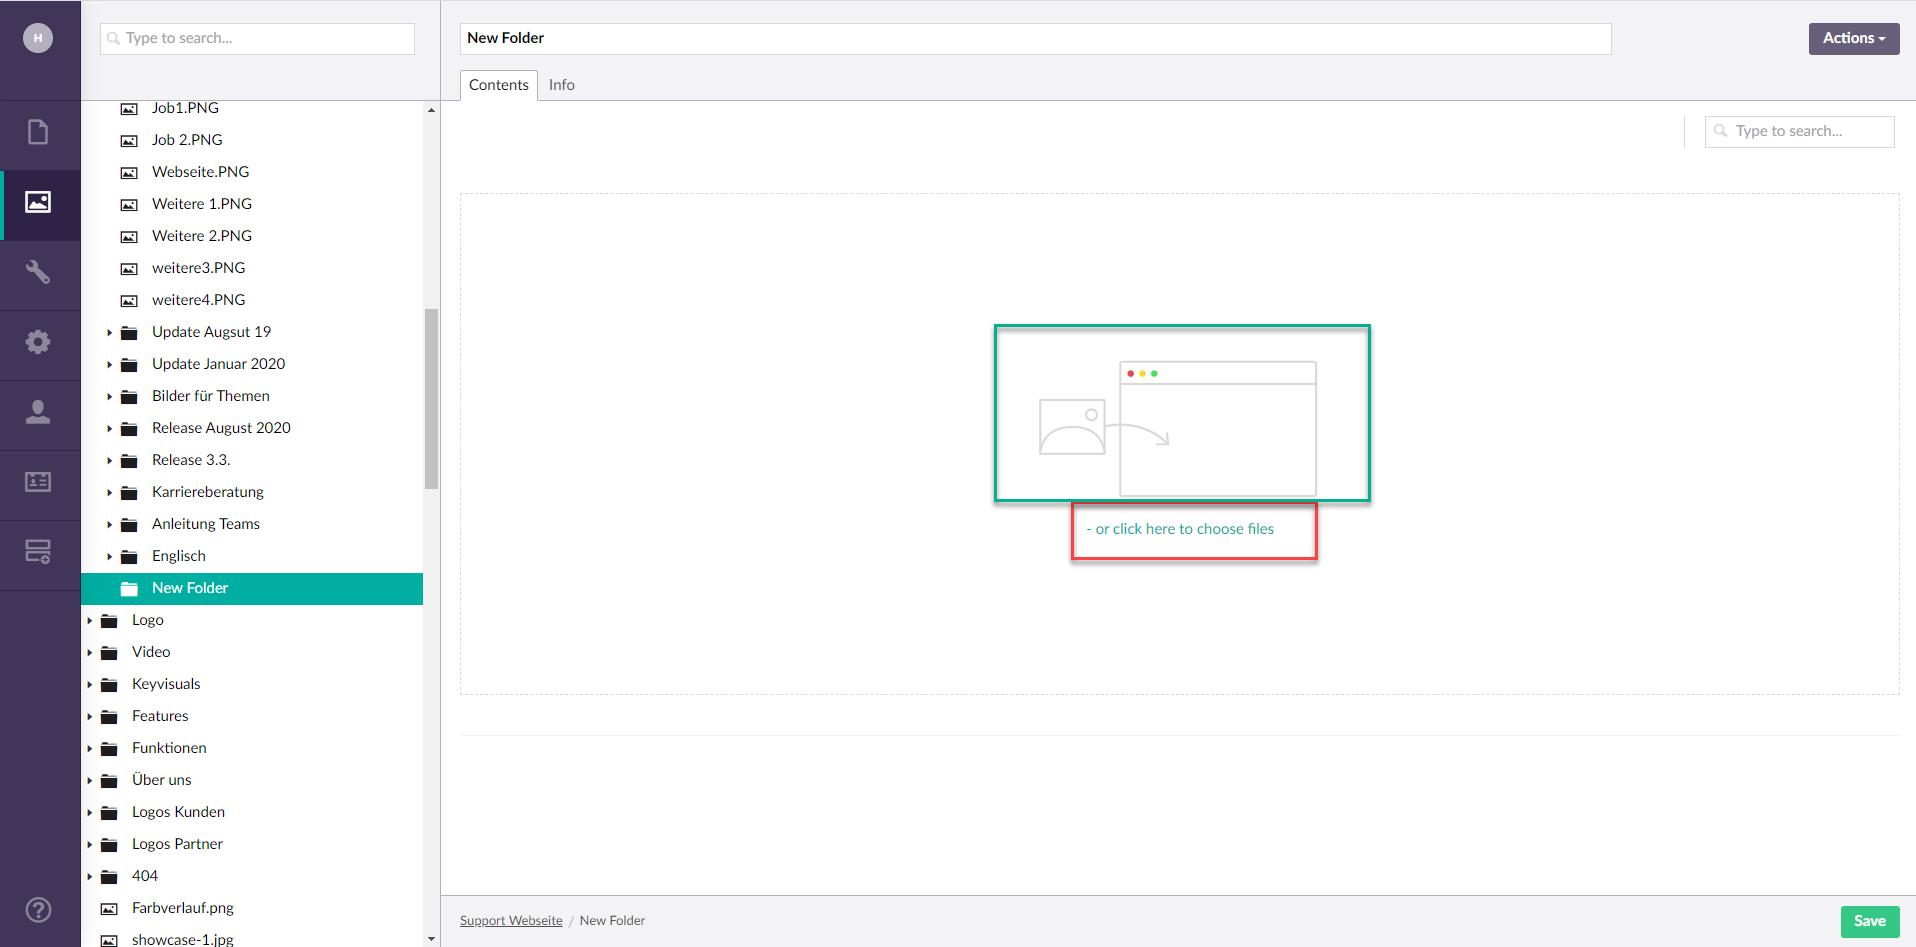
Task: Select Job1.PNG in the tree
Action: 185,108
